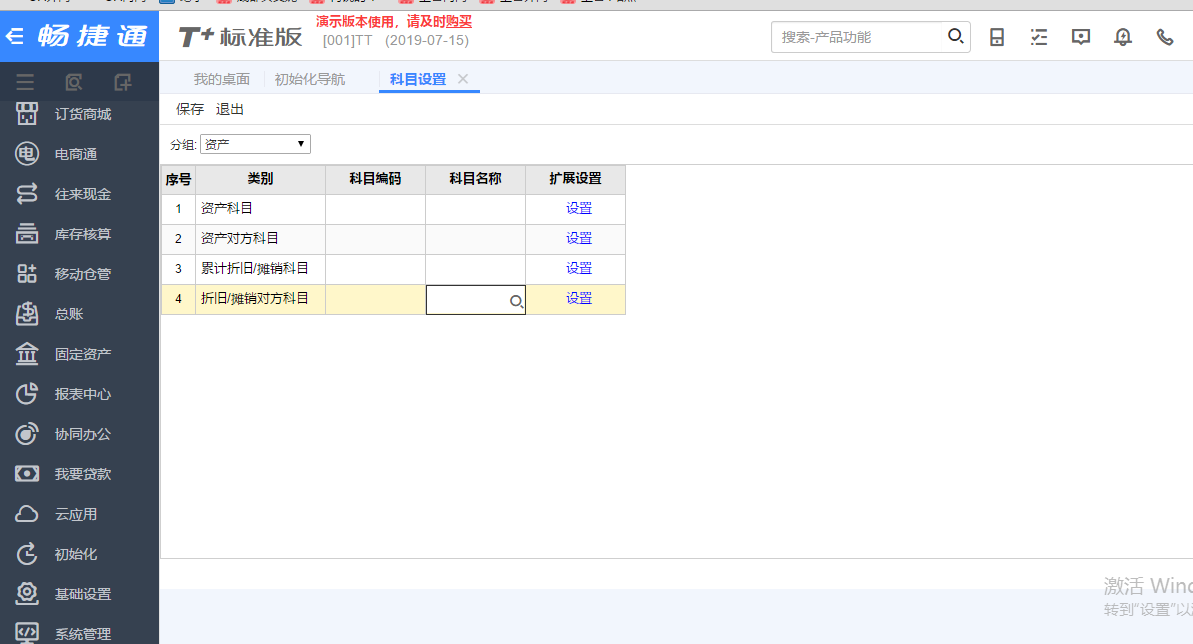Open 订货商城 store icon

coord(27,114)
